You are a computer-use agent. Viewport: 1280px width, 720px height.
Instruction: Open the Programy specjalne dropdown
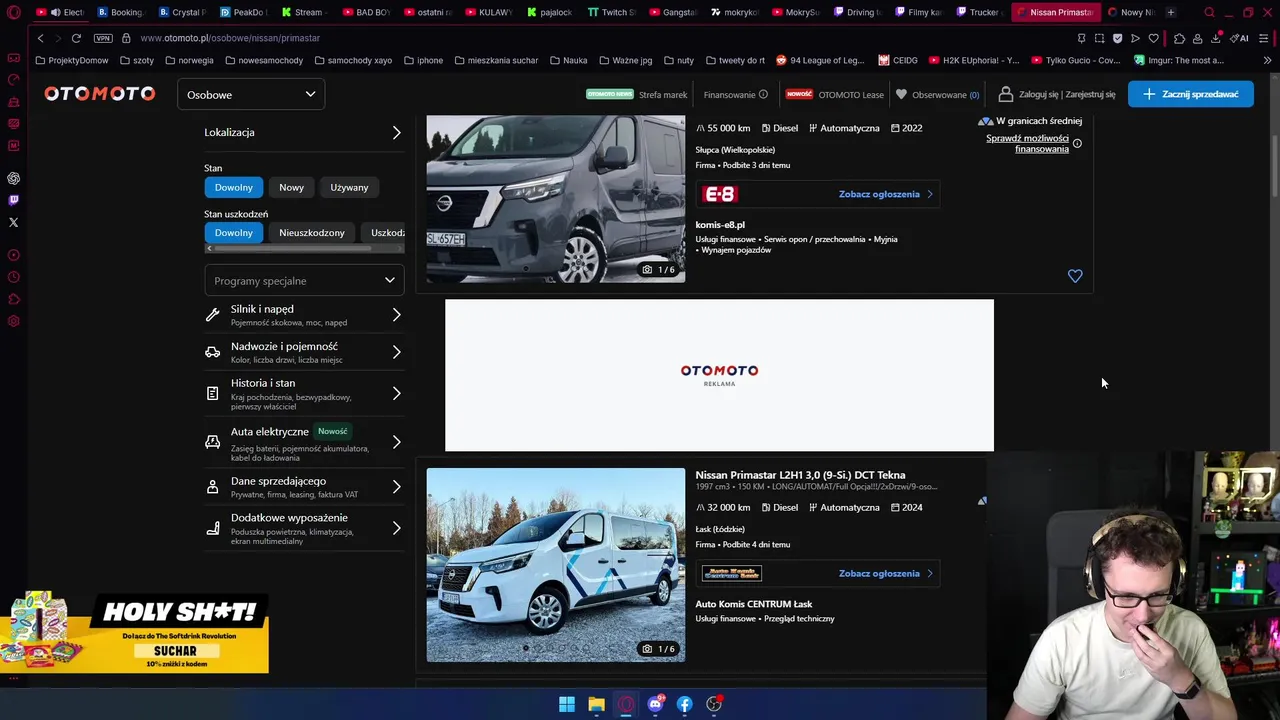click(x=304, y=280)
